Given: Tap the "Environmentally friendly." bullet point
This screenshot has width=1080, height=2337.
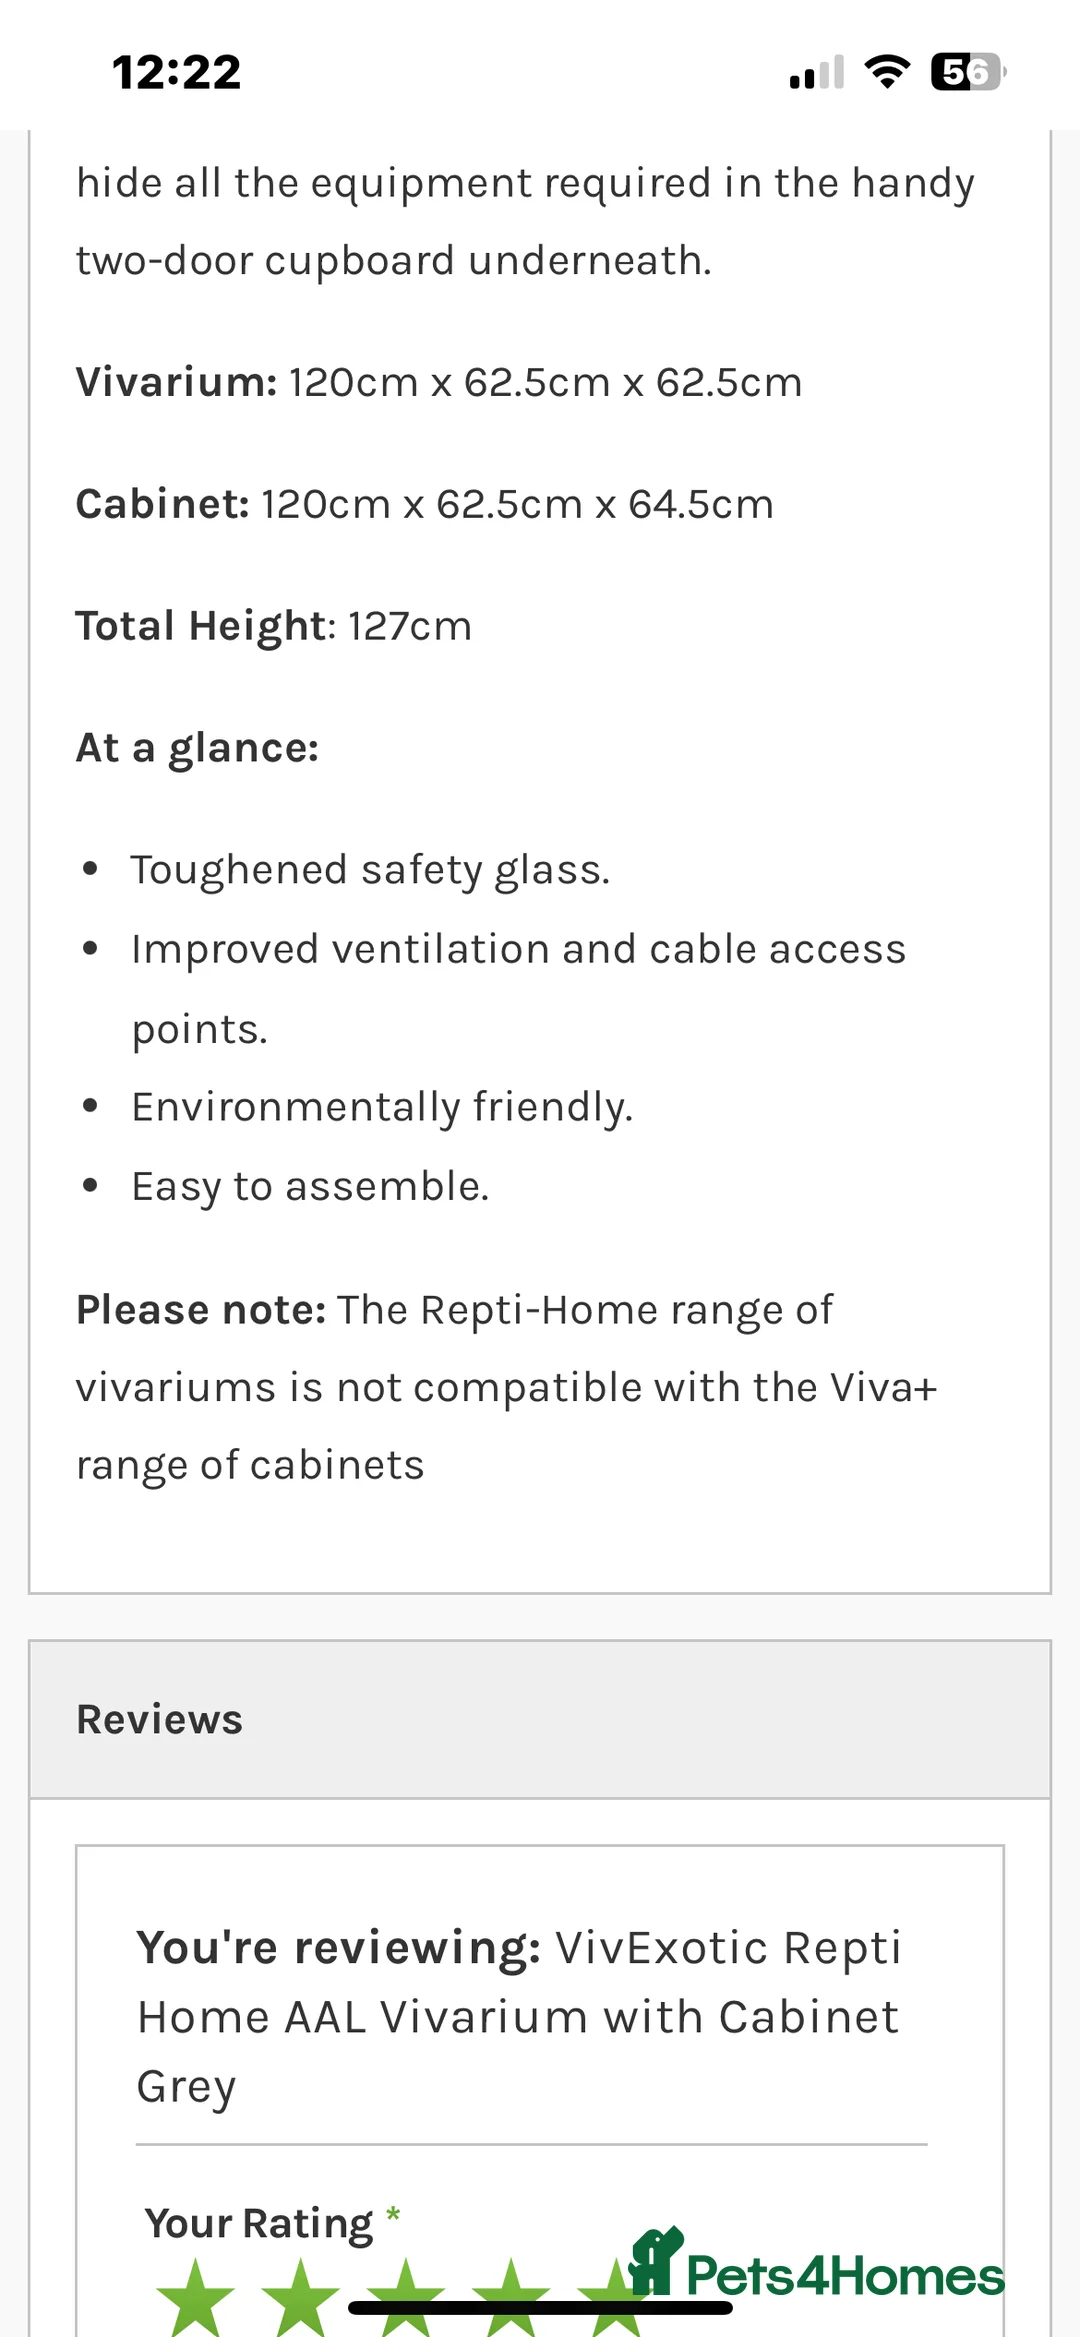Looking at the screenshot, I should point(382,1107).
